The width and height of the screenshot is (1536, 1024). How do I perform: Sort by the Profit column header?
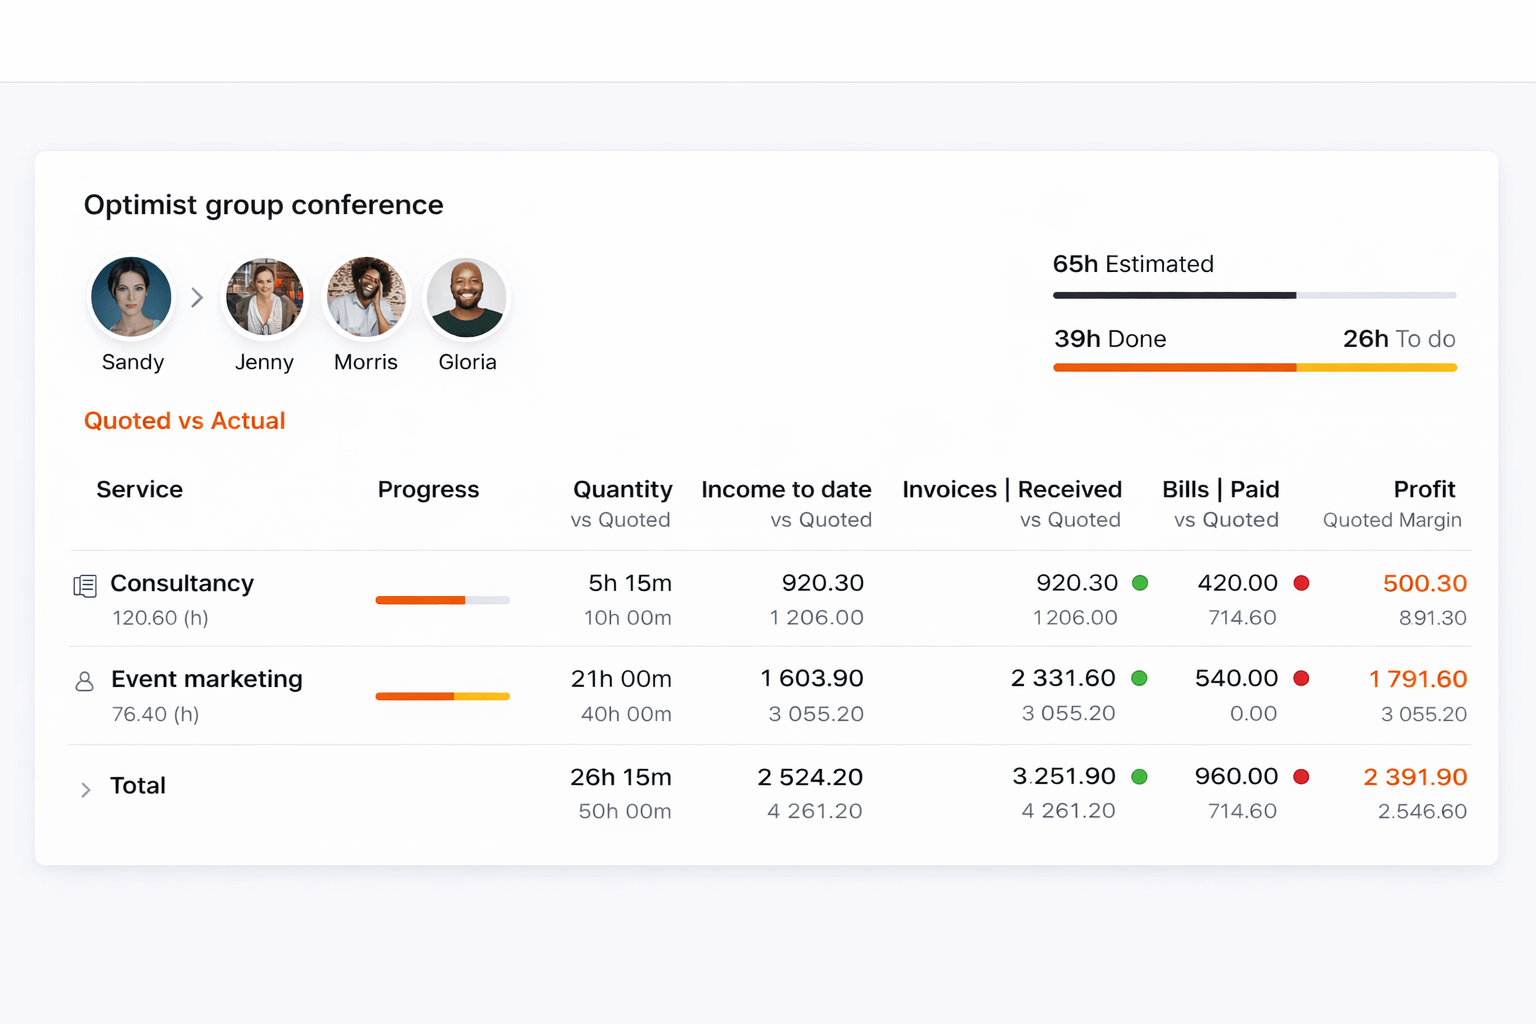(1424, 490)
